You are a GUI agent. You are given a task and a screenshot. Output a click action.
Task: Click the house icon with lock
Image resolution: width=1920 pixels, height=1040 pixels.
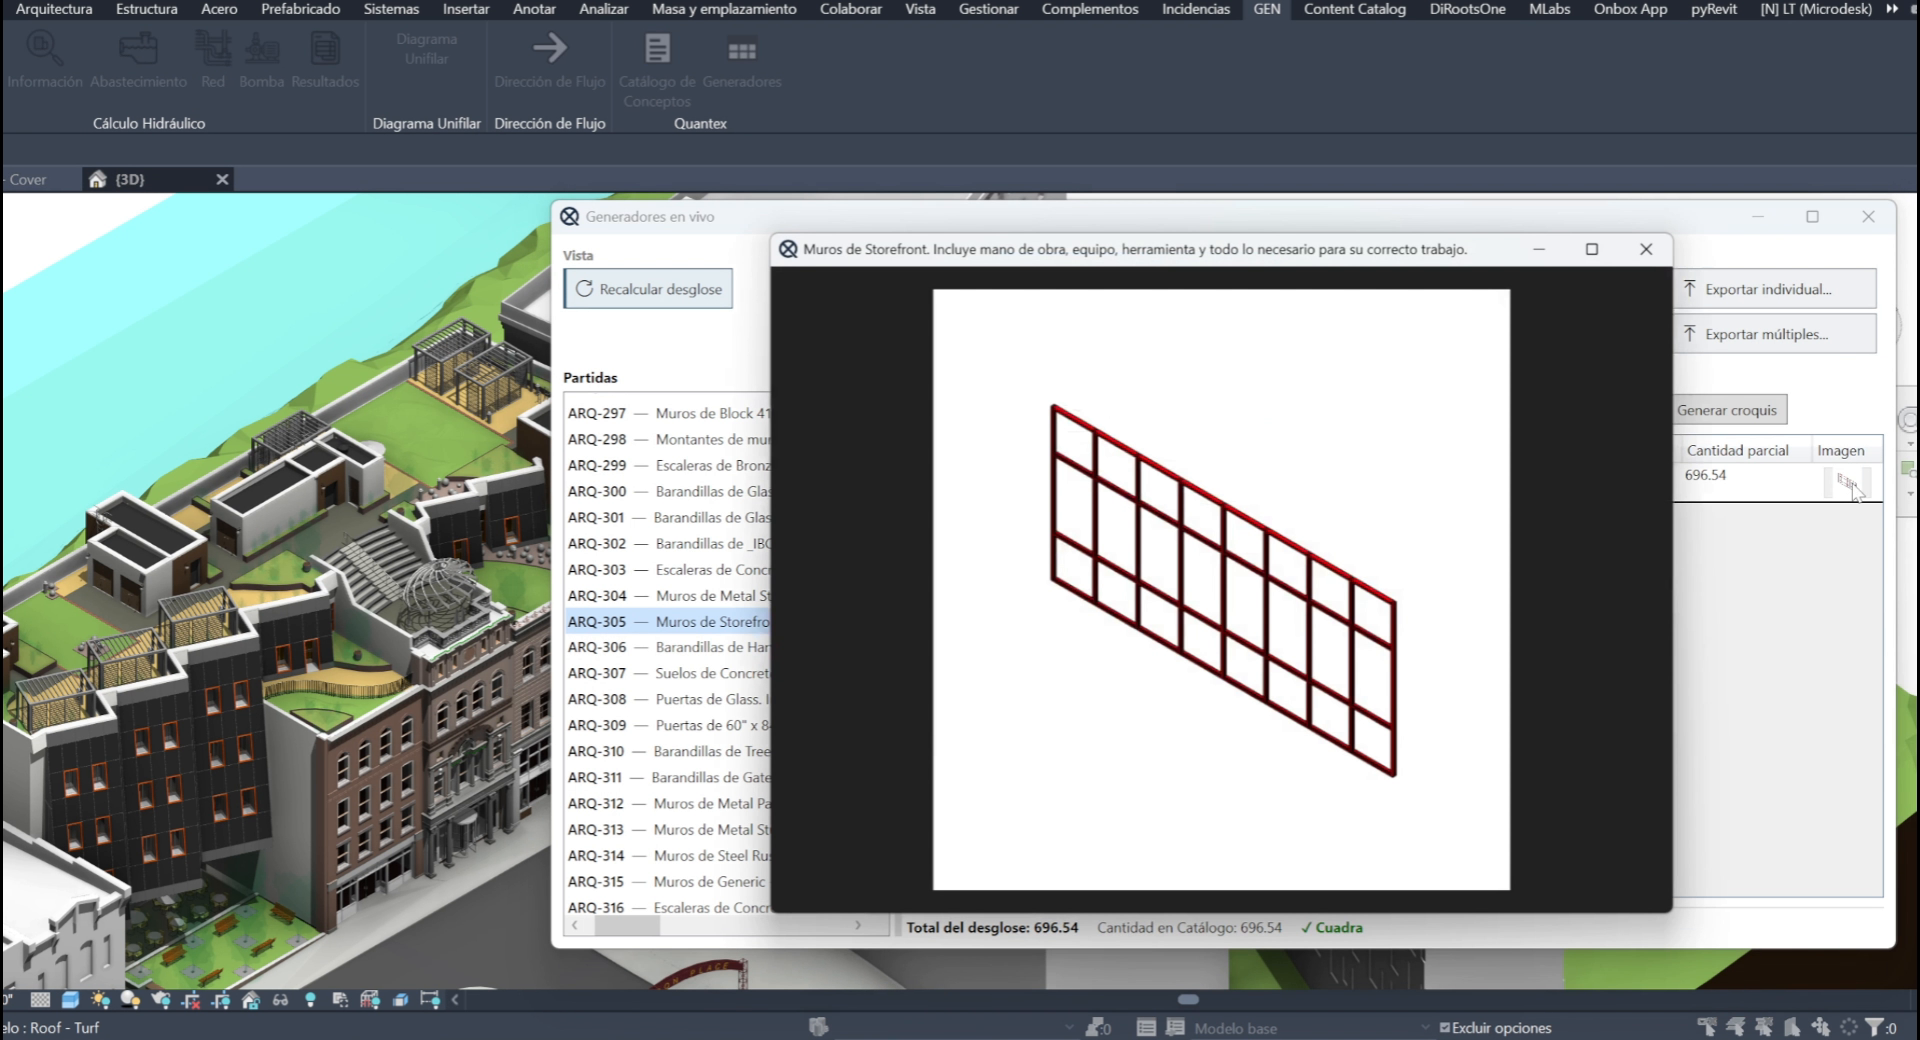[x=251, y=1000]
